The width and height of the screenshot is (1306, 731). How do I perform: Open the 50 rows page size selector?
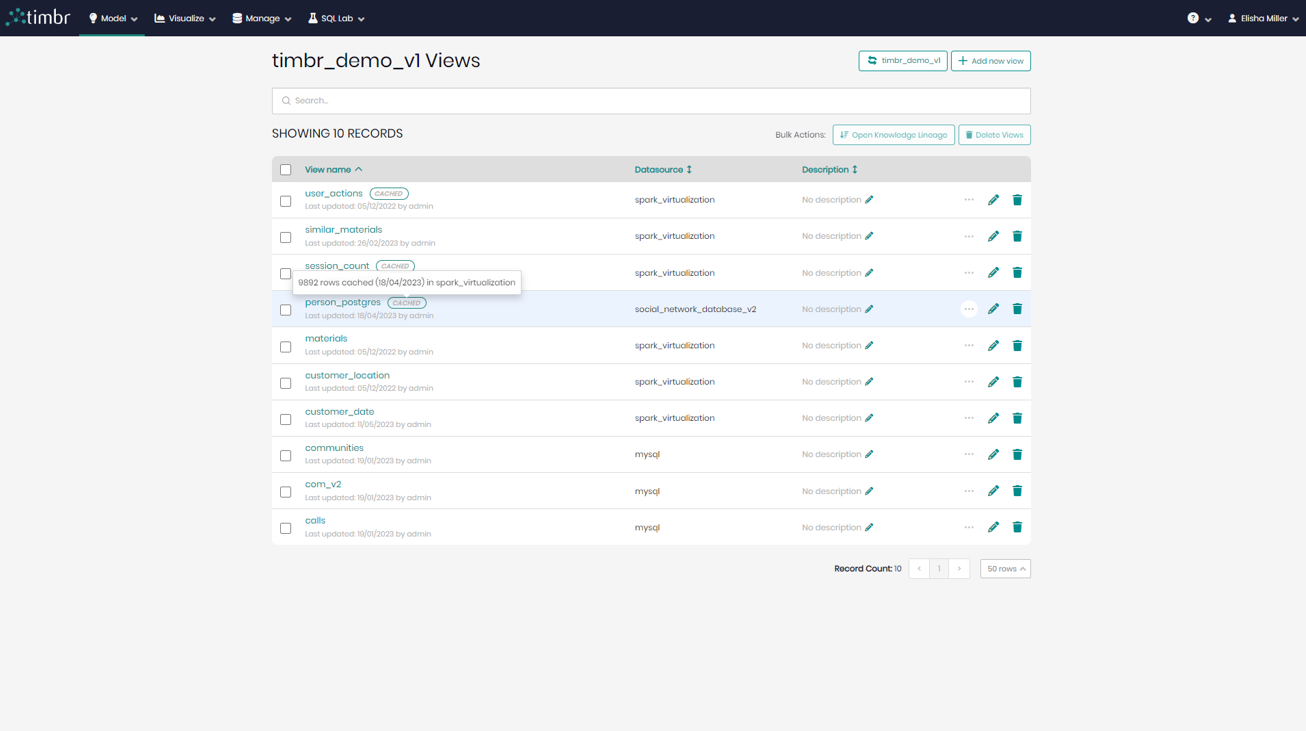(1004, 568)
